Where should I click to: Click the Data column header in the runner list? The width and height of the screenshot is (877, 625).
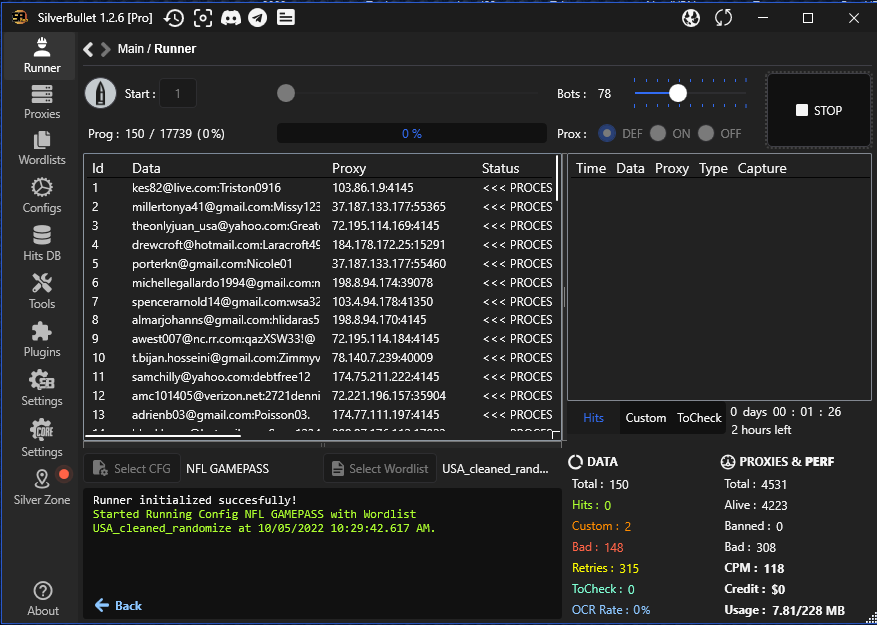(x=147, y=168)
